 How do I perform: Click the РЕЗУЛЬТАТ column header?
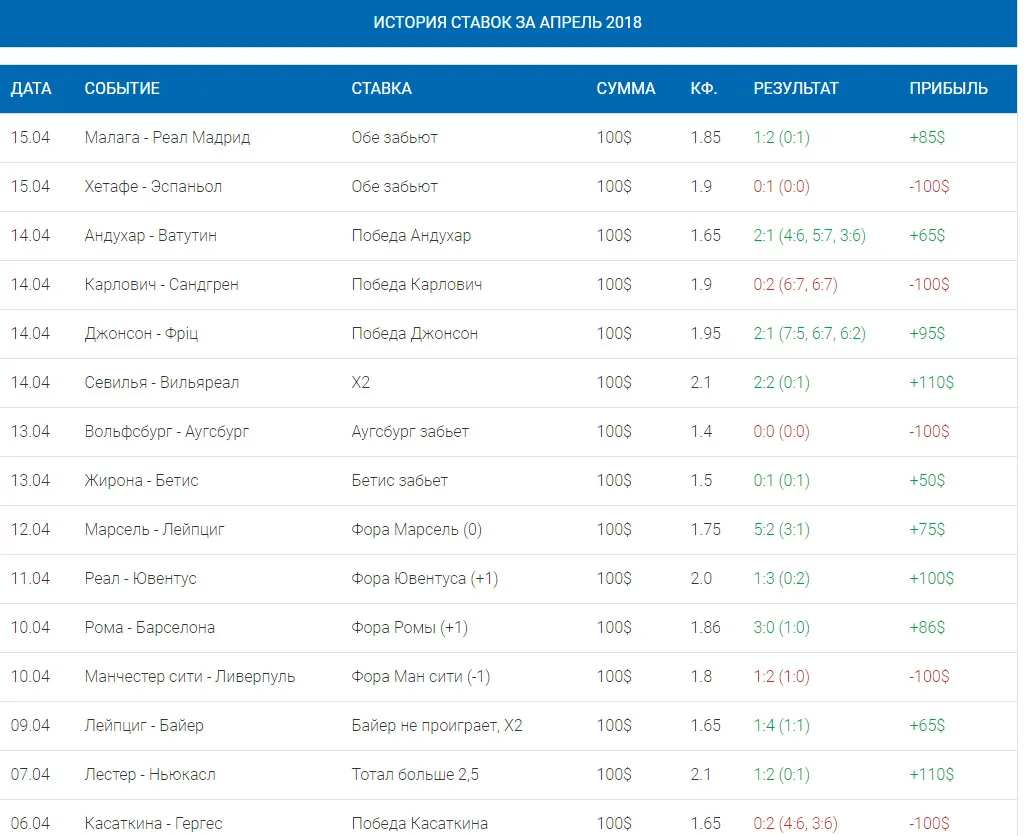click(796, 88)
